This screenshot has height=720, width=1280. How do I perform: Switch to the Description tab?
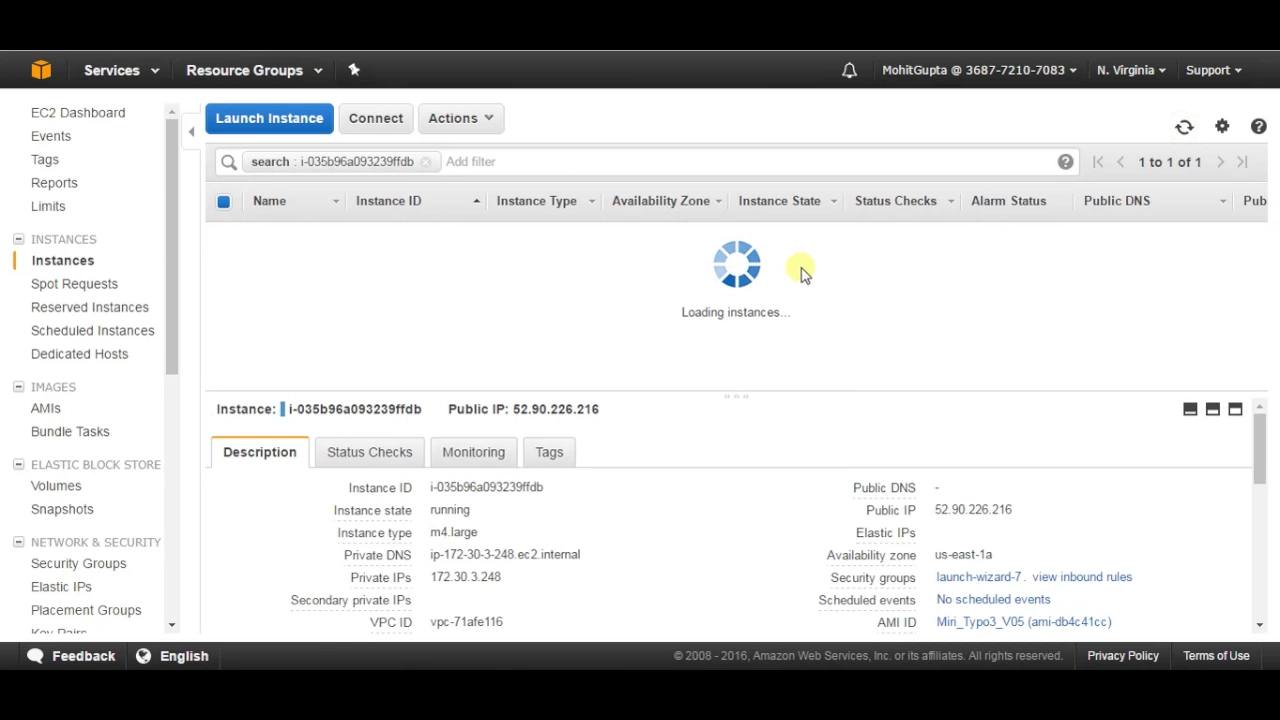260,452
